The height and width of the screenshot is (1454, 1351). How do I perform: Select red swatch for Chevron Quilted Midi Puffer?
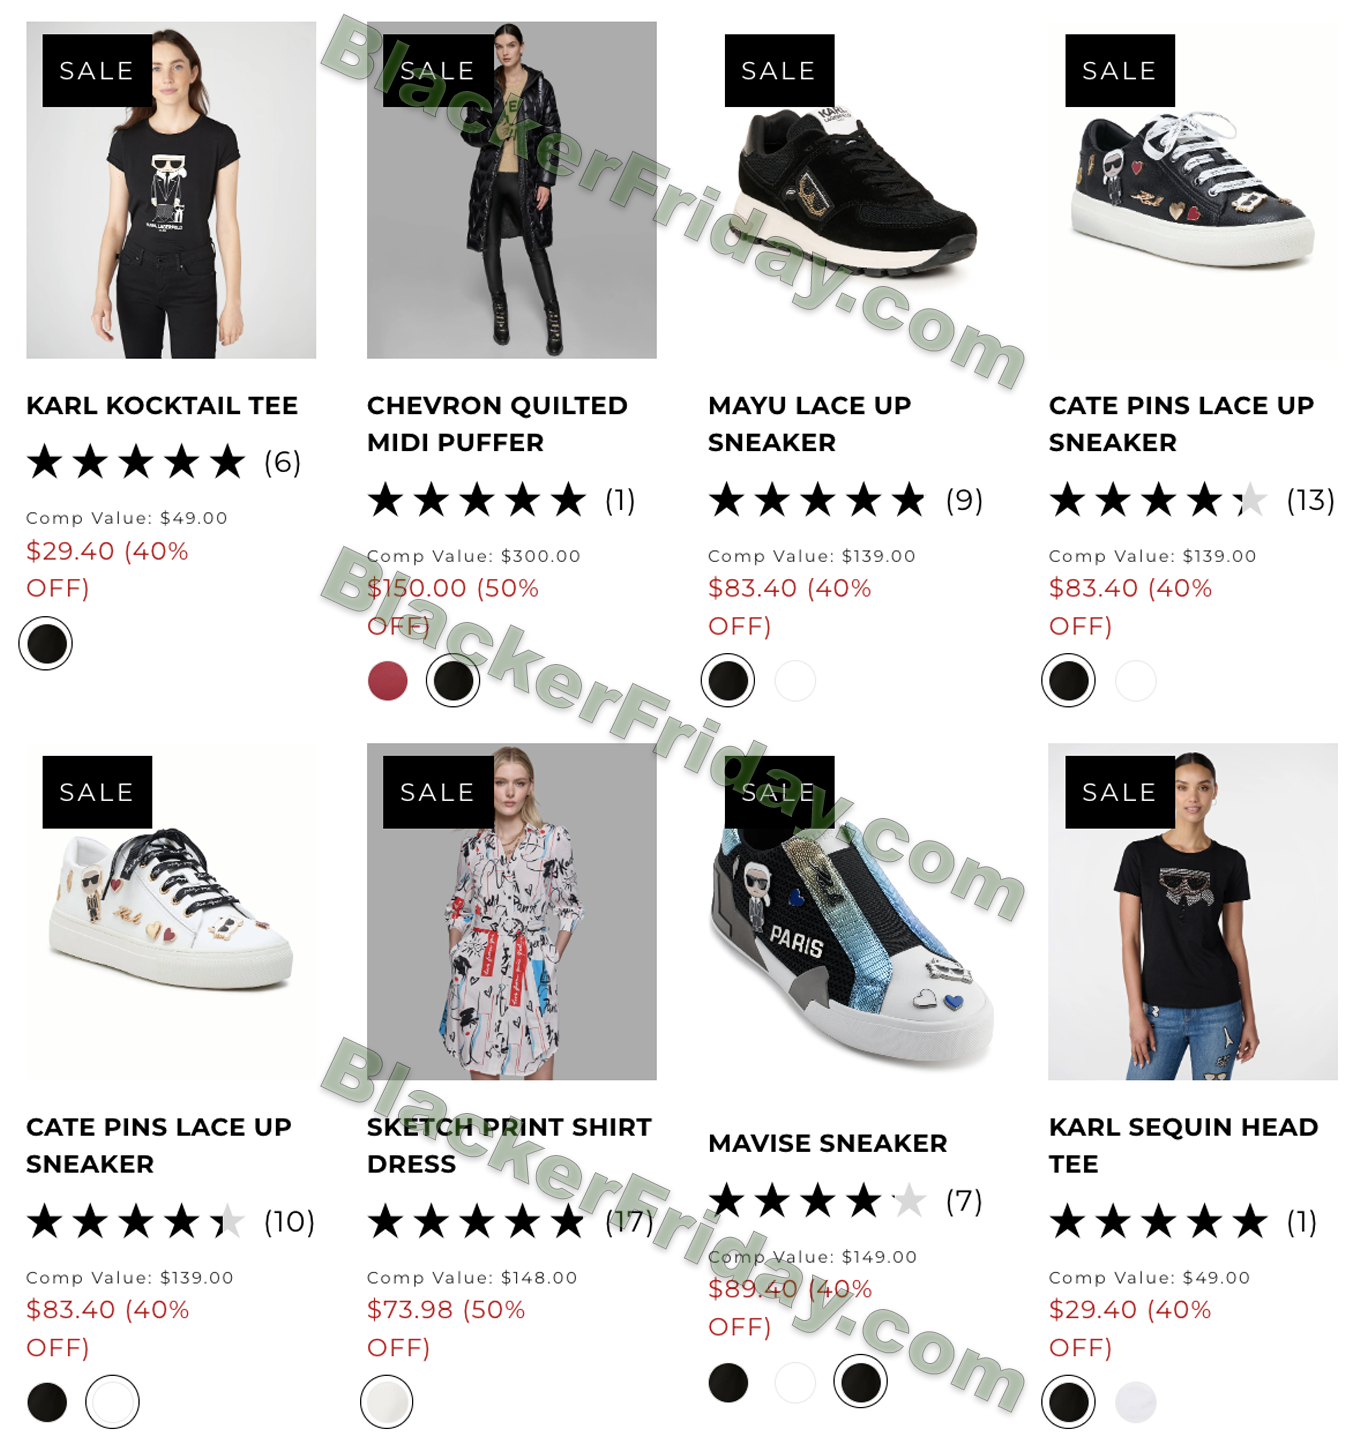pos(388,681)
